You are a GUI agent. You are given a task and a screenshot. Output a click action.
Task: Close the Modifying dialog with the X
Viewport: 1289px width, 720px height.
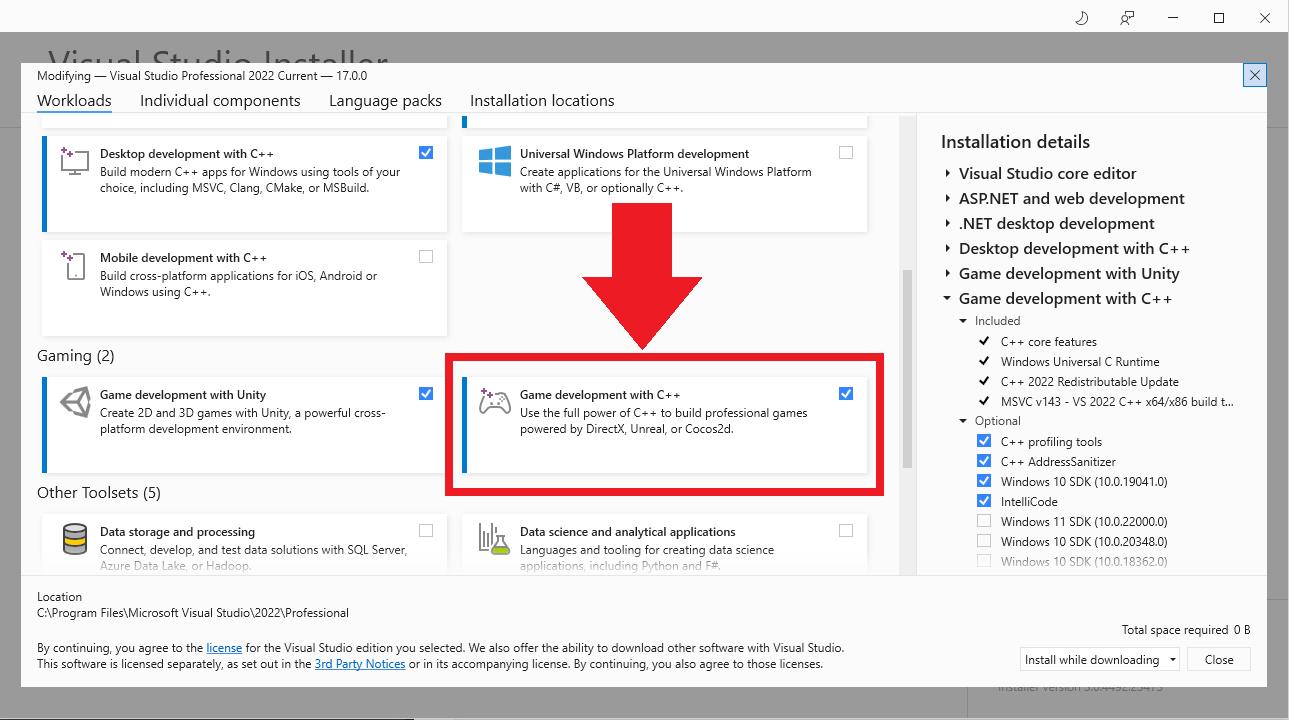click(1254, 75)
